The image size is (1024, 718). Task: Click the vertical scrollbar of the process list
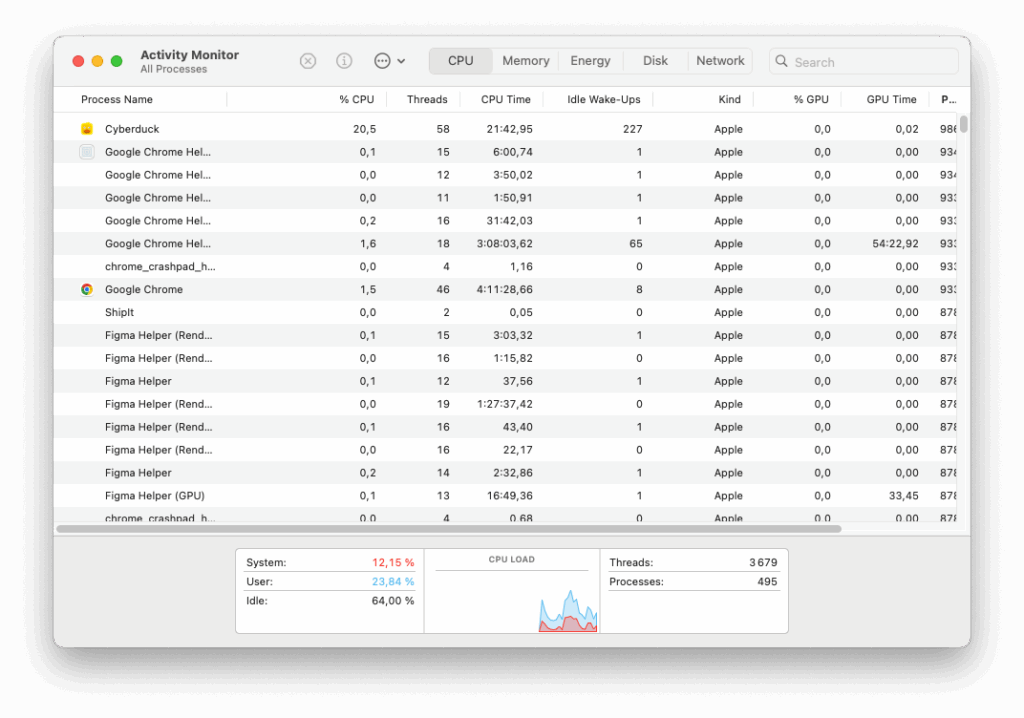[963, 124]
